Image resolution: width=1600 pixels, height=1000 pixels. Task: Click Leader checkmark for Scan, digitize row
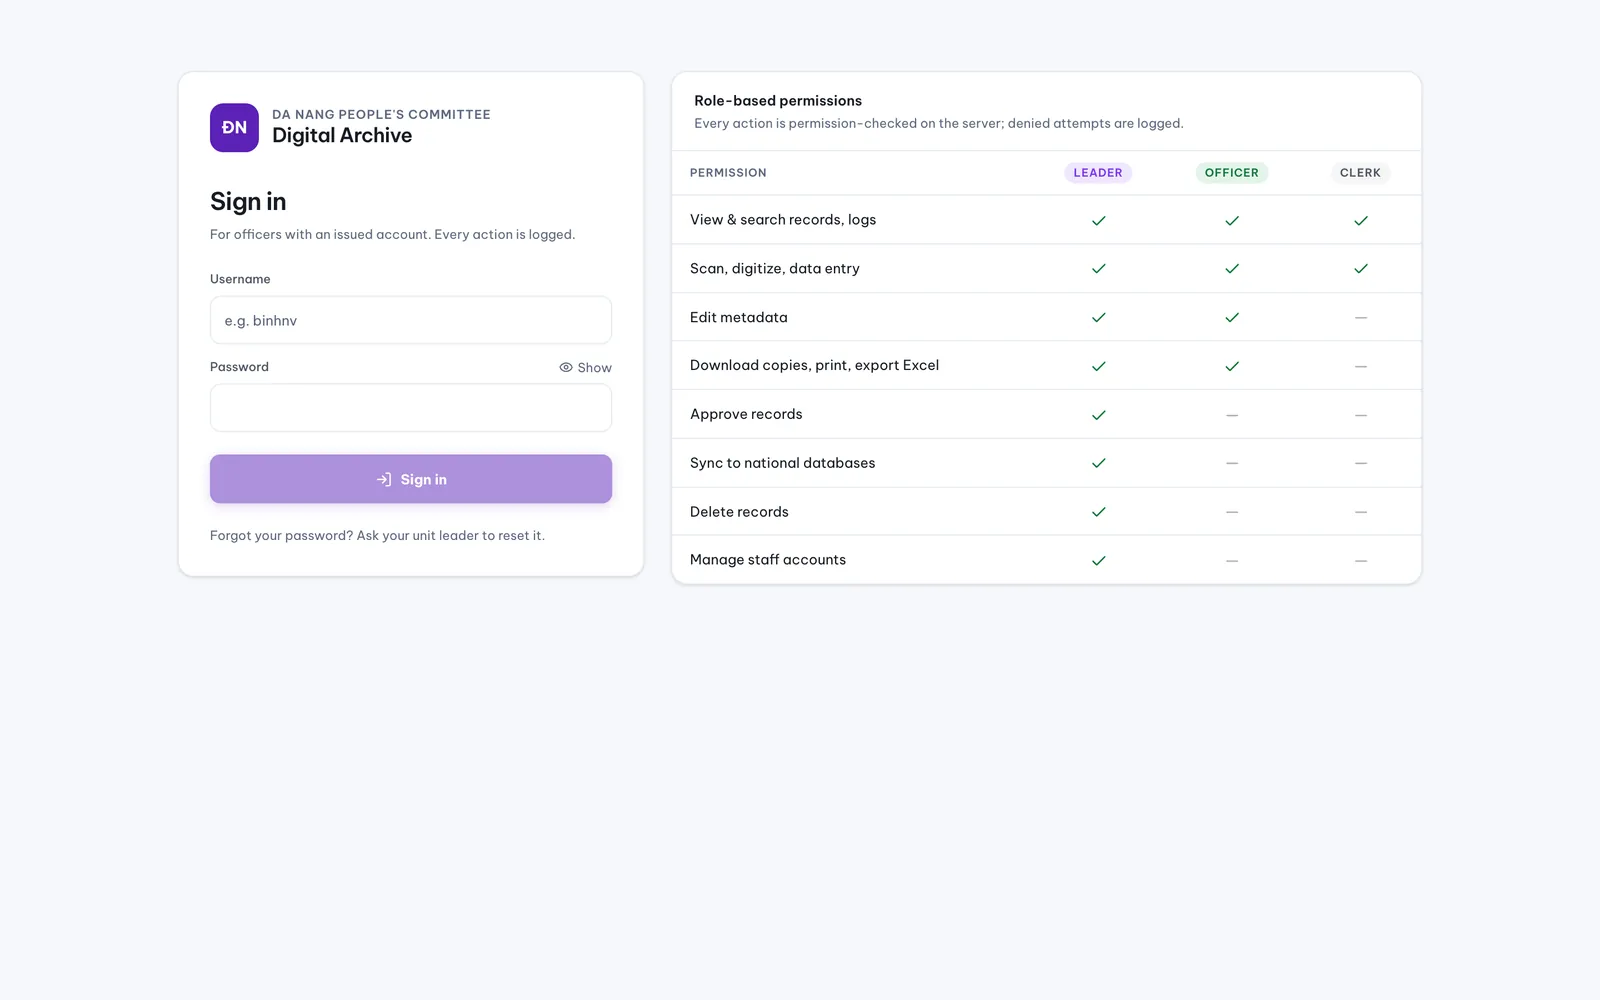1098,269
